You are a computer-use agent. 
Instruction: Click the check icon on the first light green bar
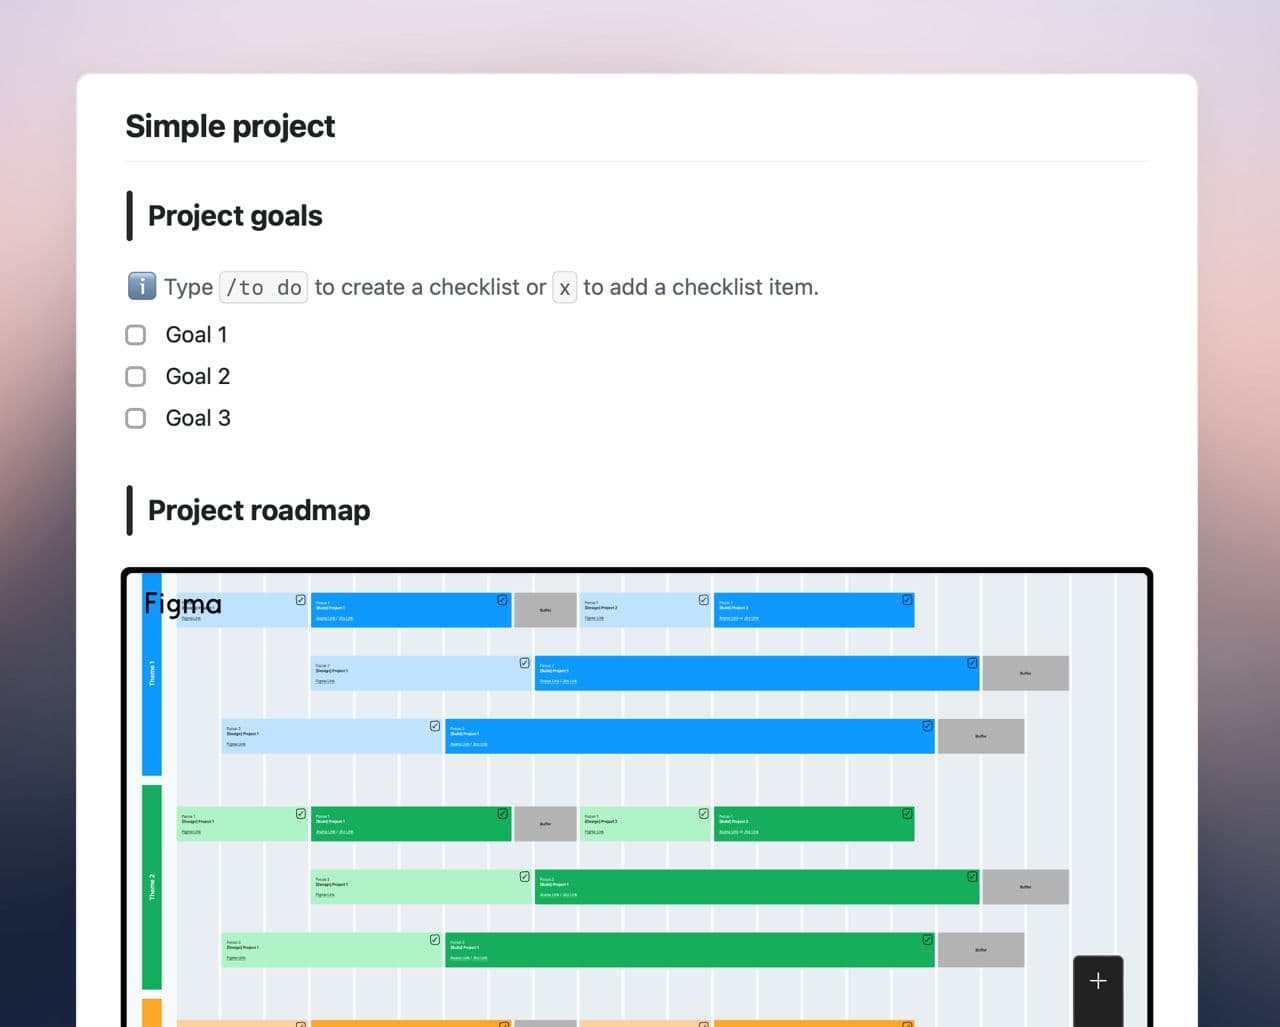coord(300,814)
